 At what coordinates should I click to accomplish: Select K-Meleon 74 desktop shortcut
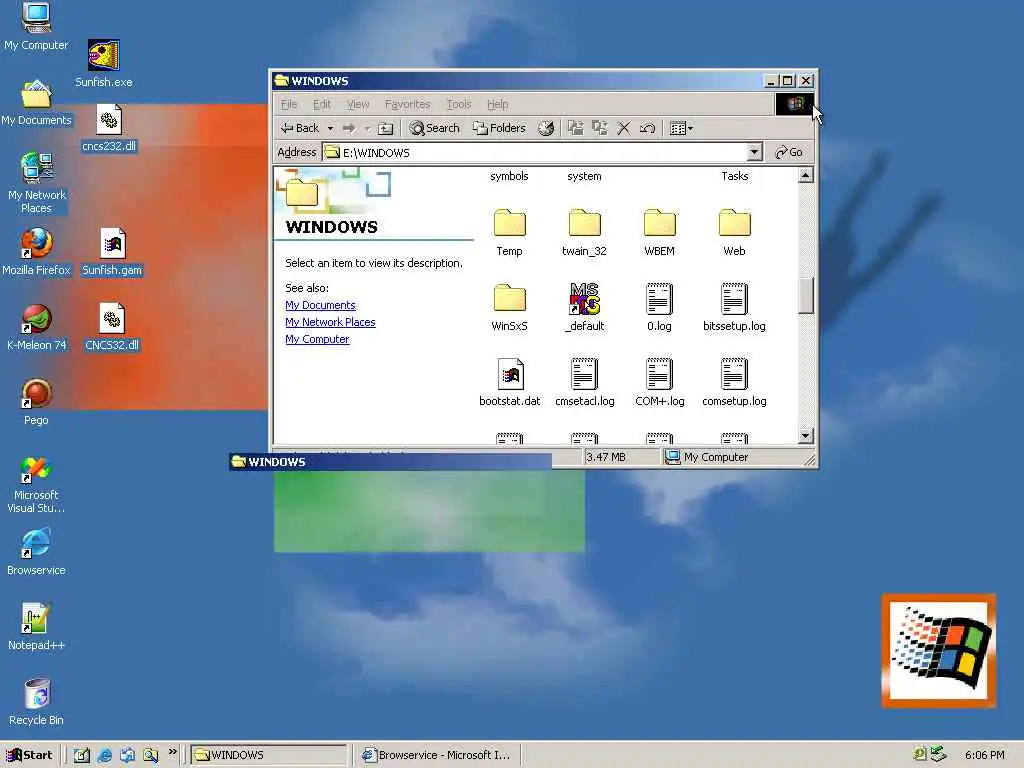[36, 327]
